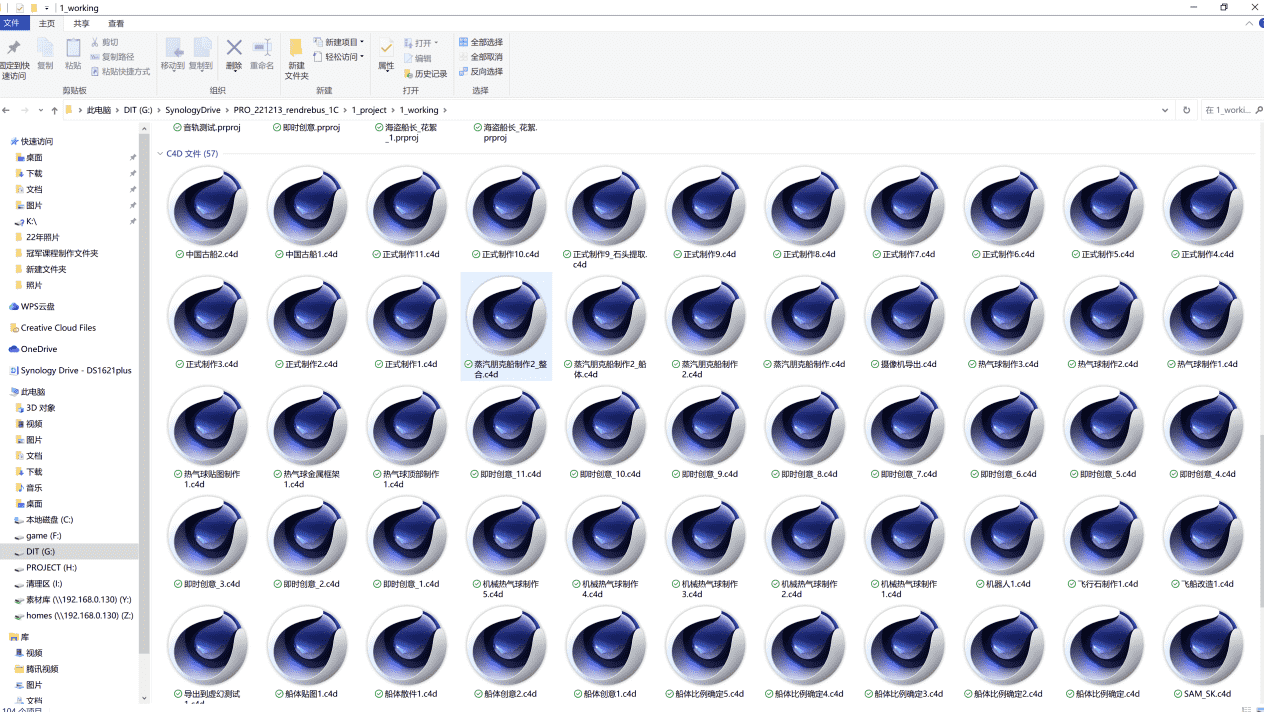Image resolution: width=1264 pixels, height=712 pixels.
Task: Select the 摄像机导出.c4d file icon
Action: 905,315
